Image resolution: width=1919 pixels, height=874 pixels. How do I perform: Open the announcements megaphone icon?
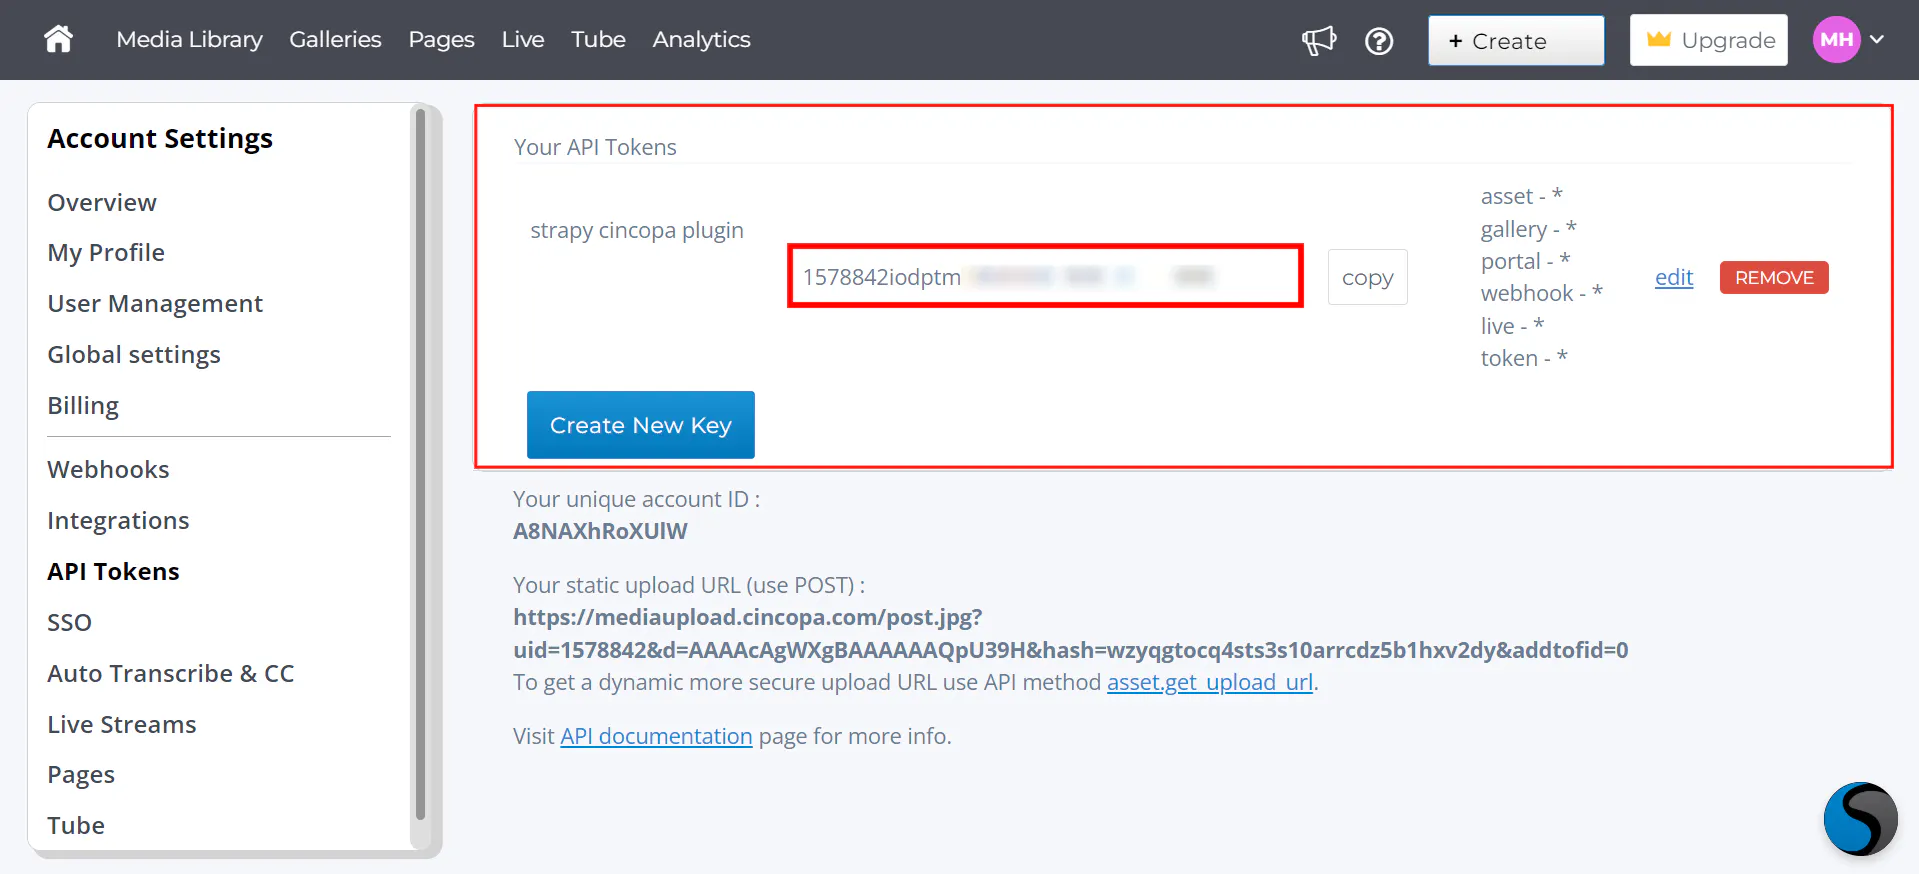pos(1319,41)
